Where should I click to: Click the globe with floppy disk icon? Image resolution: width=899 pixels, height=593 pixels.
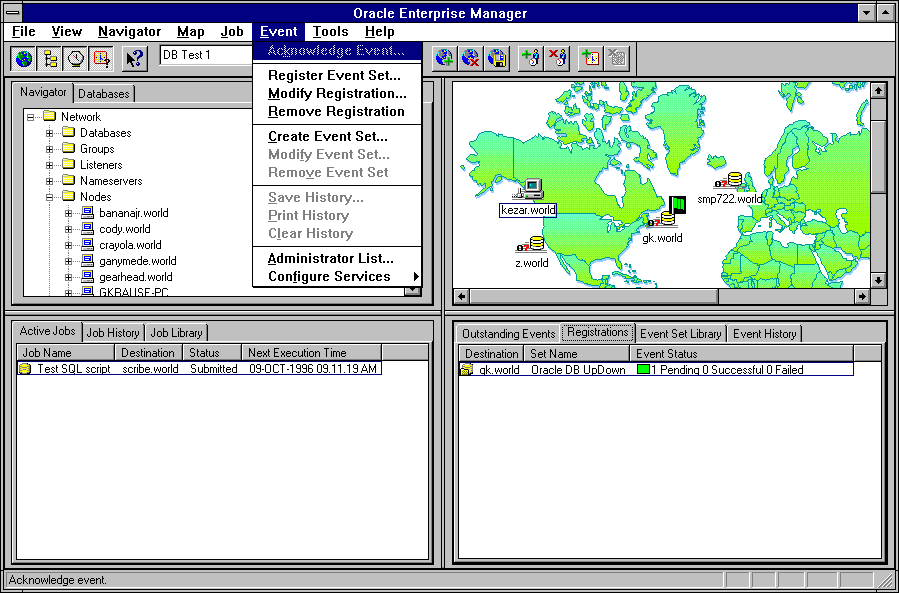click(x=497, y=58)
